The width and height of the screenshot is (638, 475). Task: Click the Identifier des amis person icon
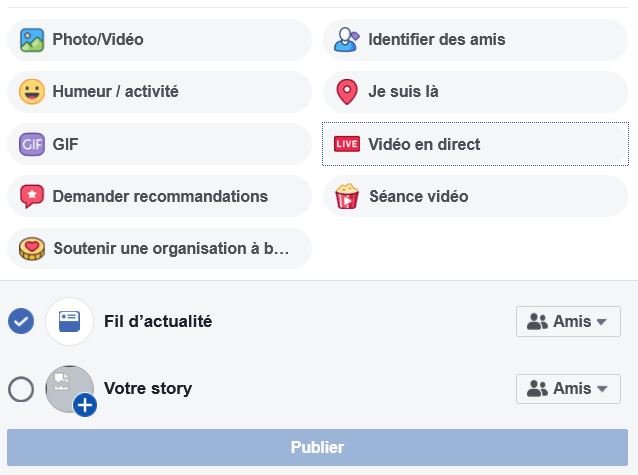click(x=347, y=40)
